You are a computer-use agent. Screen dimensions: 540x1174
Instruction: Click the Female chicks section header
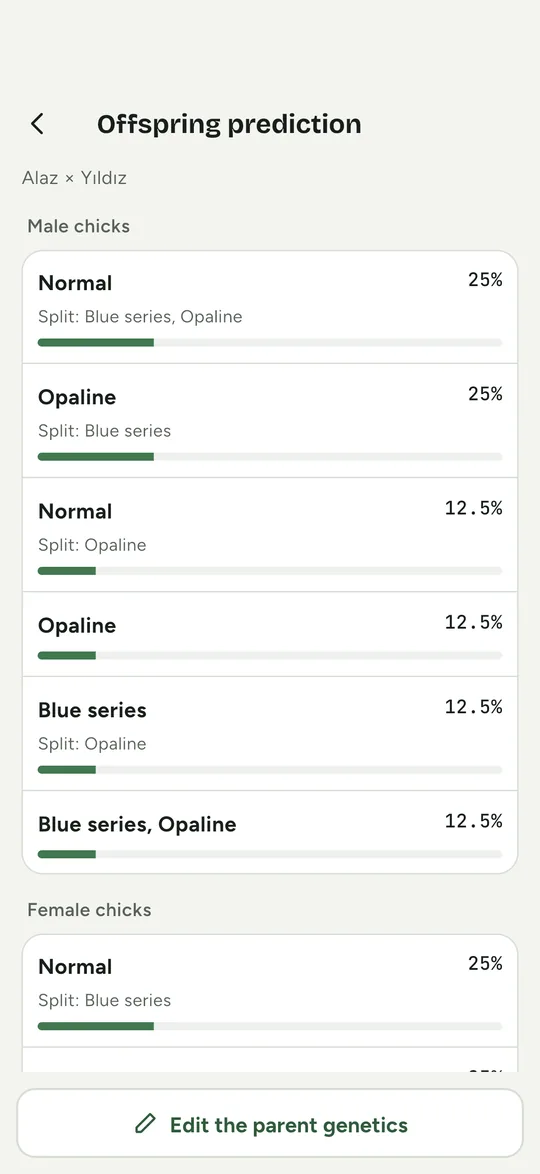click(89, 910)
